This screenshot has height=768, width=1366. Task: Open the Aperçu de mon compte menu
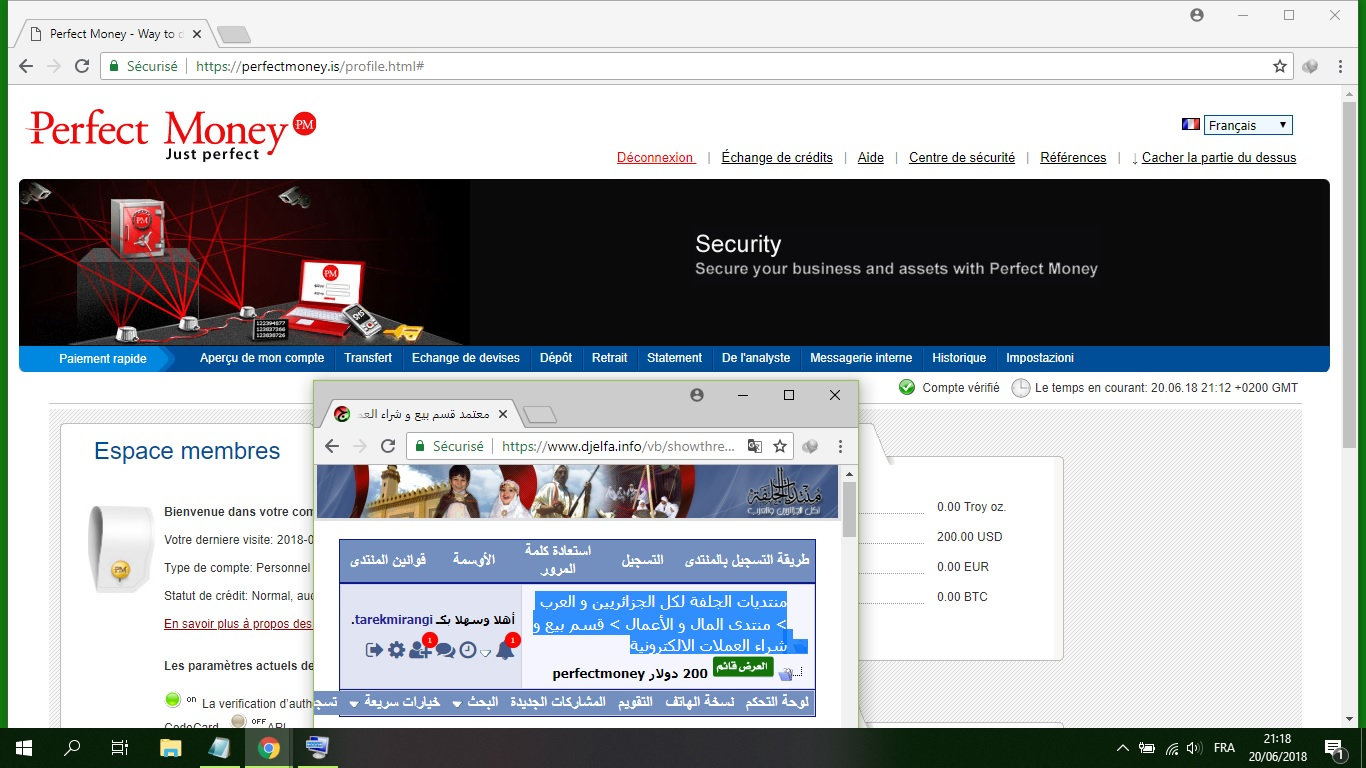point(262,358)
